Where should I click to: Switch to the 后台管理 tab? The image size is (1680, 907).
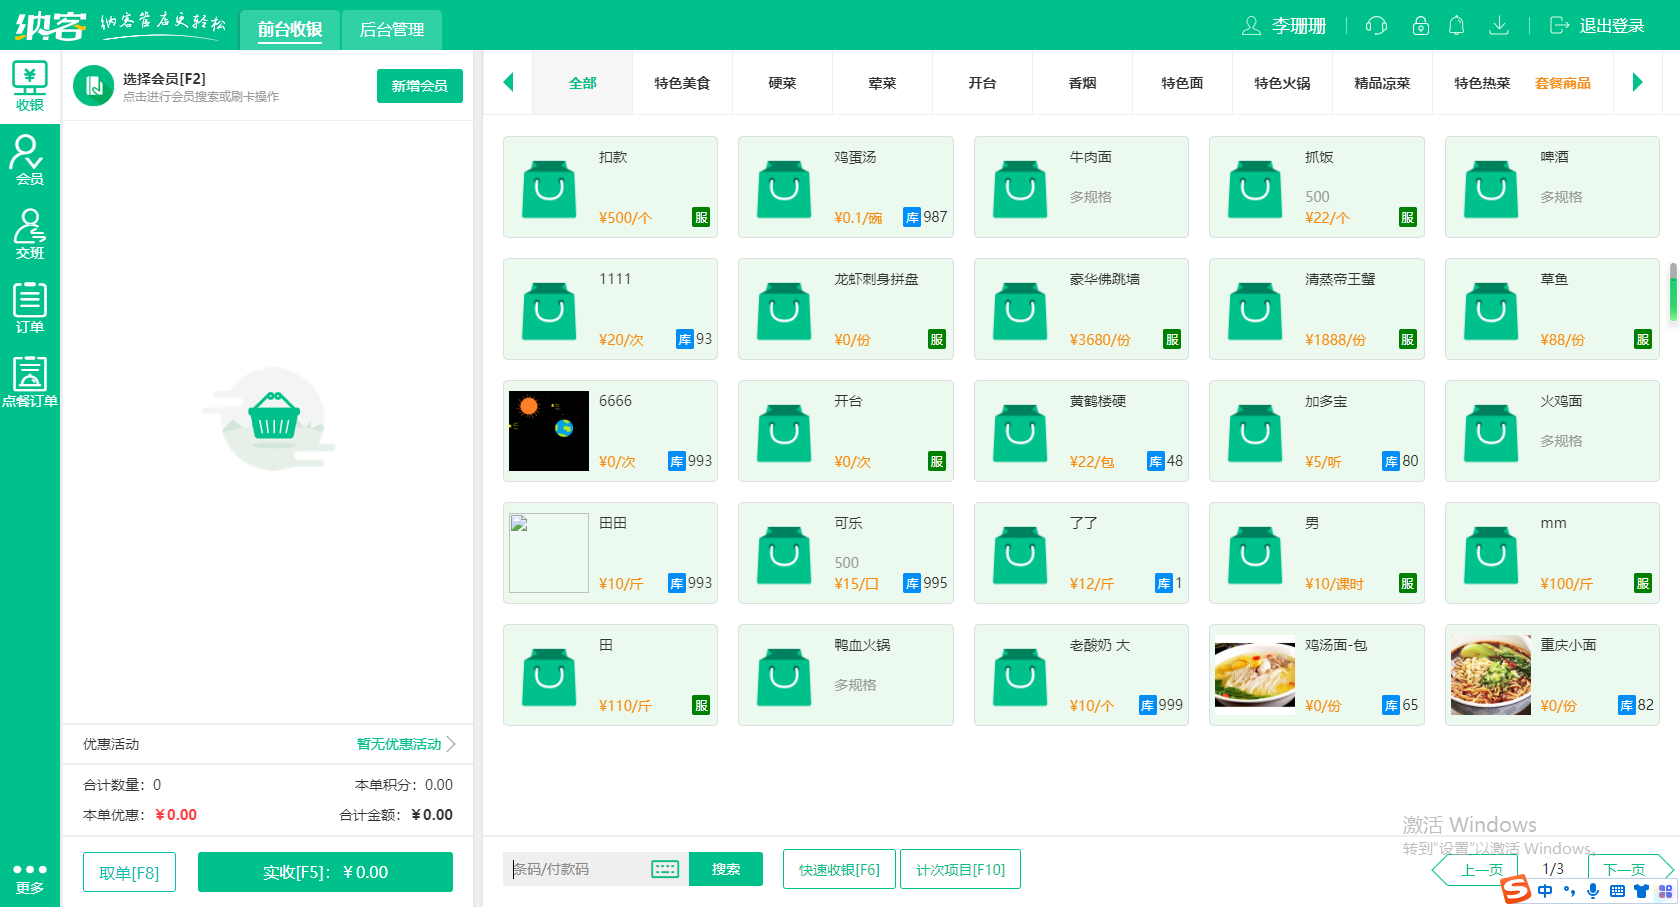(x=391, y=30)
